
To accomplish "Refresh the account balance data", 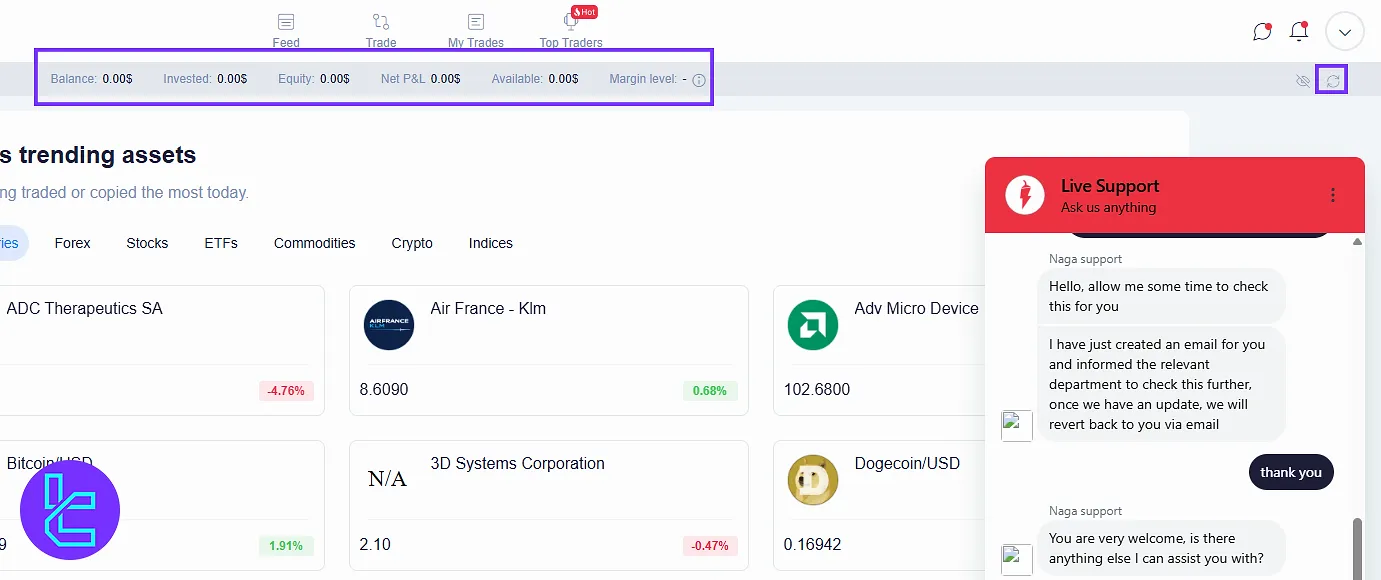I will [x=1332, y=80].
